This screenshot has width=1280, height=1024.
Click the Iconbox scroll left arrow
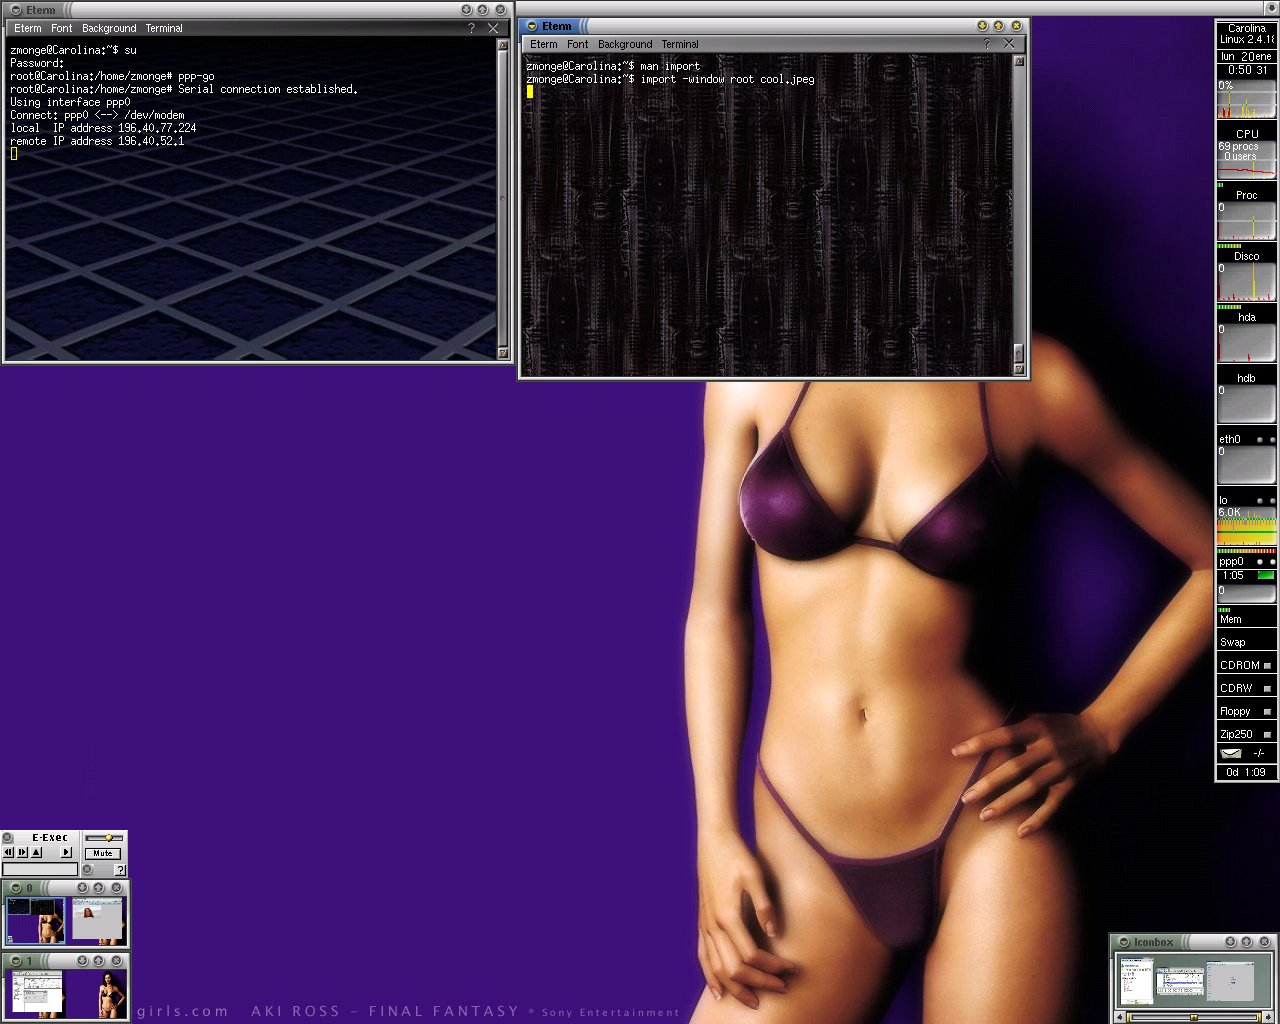(x=1122, y=1017)
